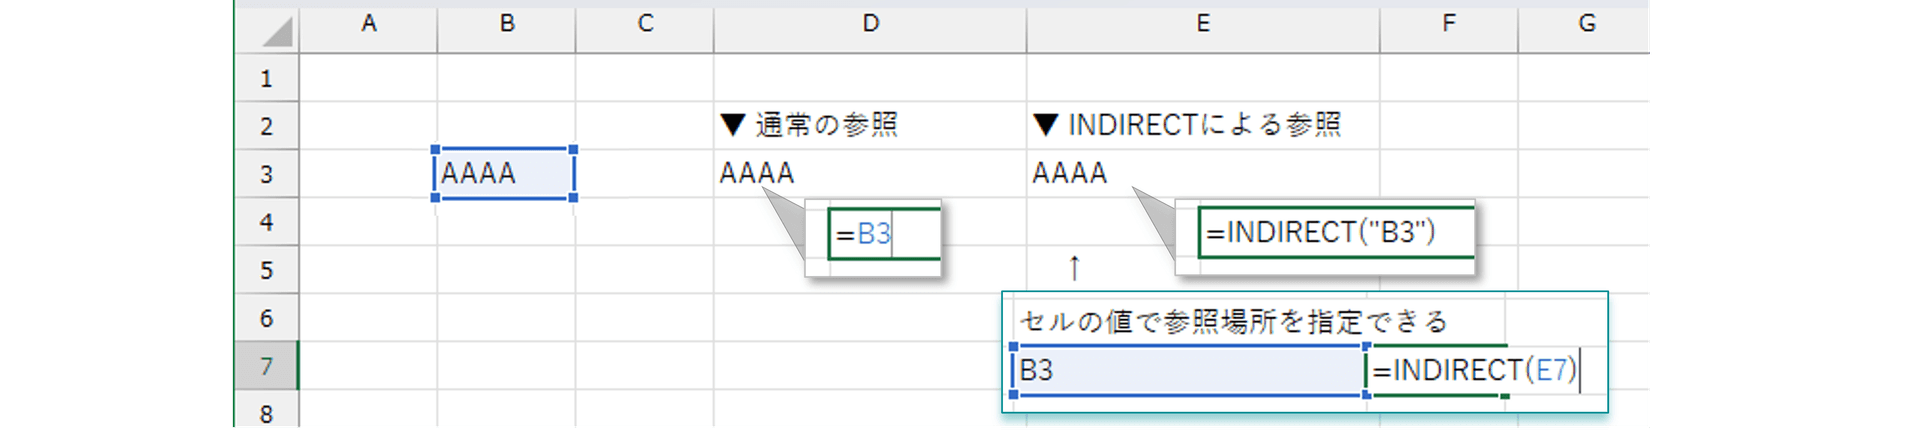The height and width of the screenshot is (432, 1920).
Task: Select column B header
Action: click(507, 24)
